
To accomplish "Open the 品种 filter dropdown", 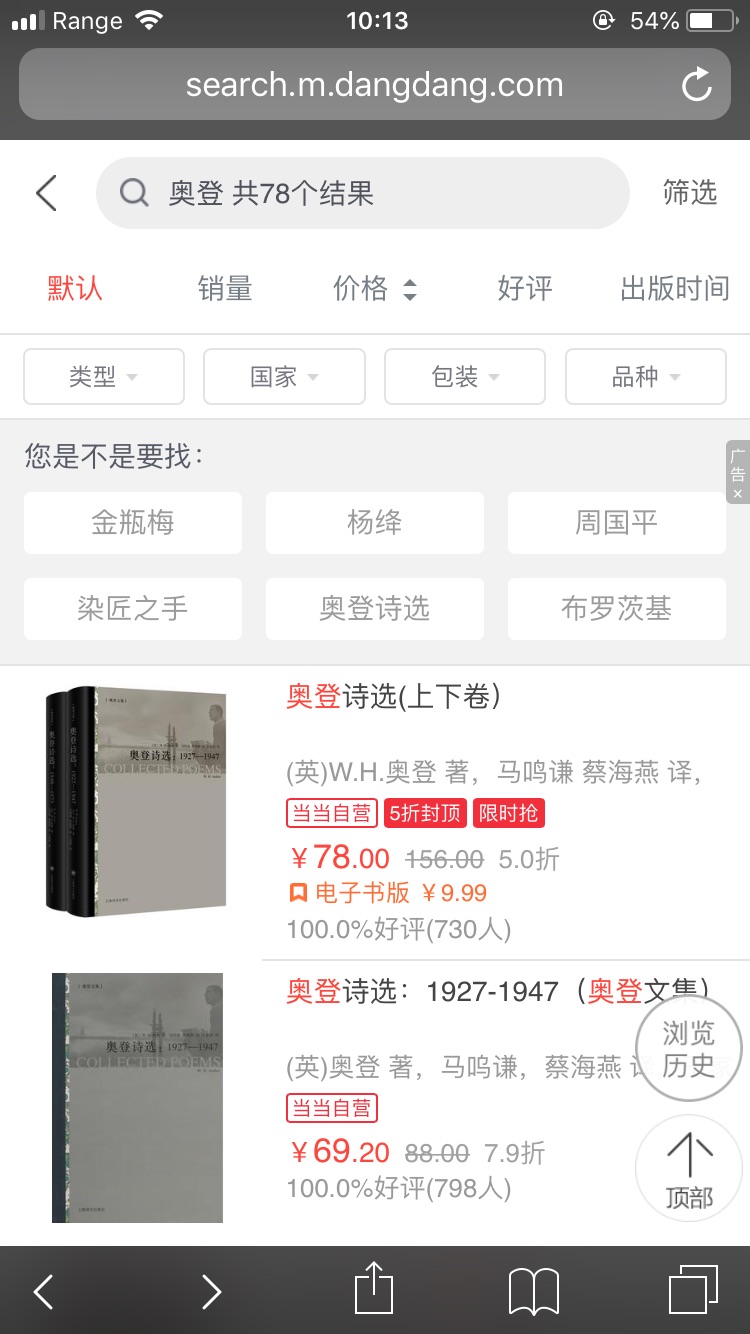I will pos(646,376).
